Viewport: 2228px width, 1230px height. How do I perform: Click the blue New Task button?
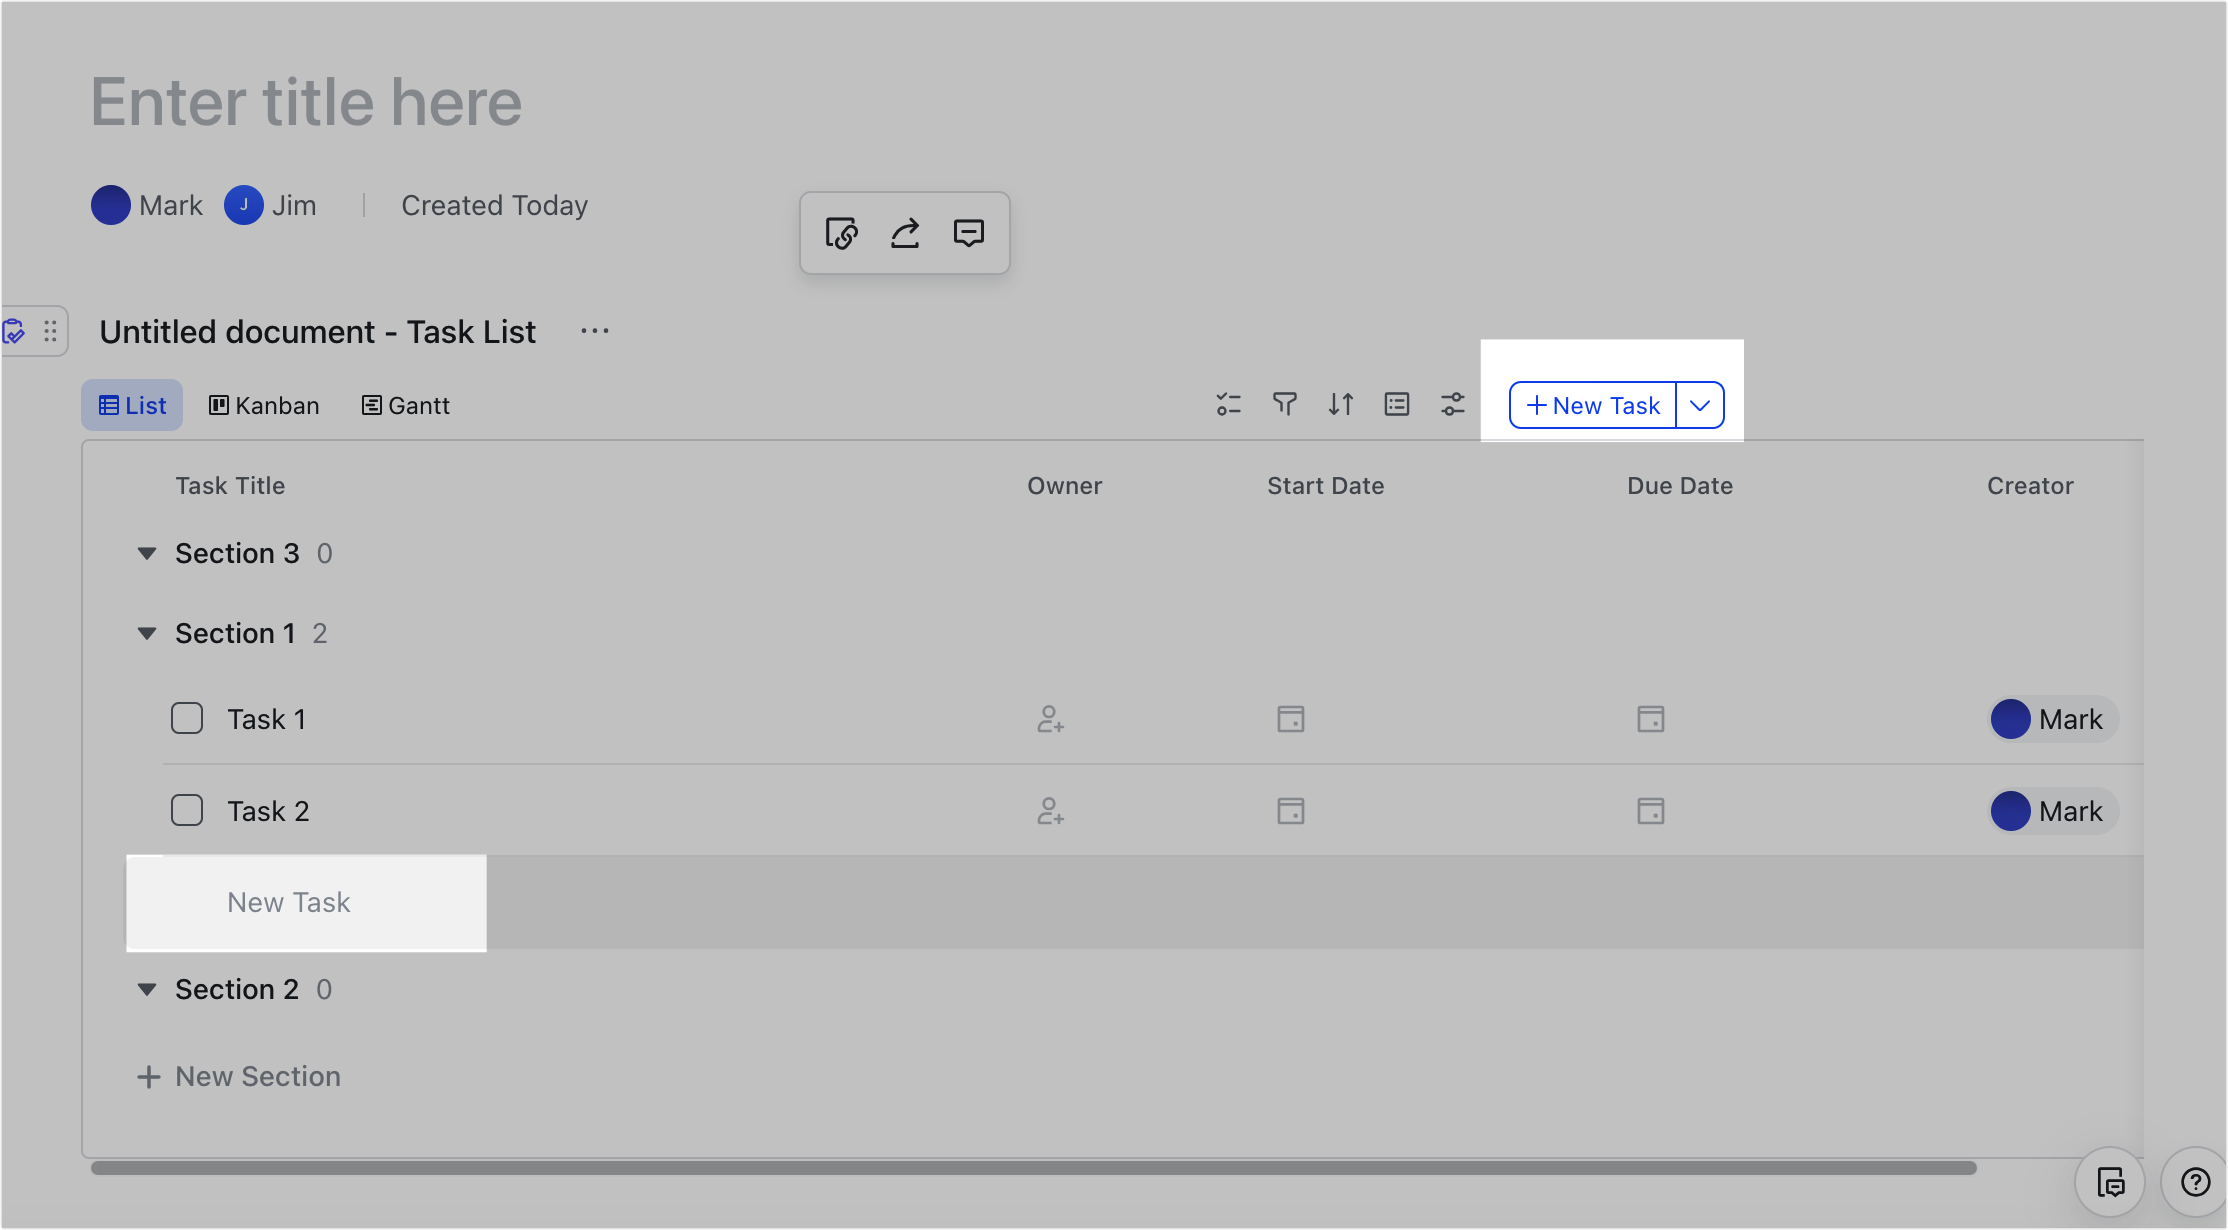coord(1592,405)
